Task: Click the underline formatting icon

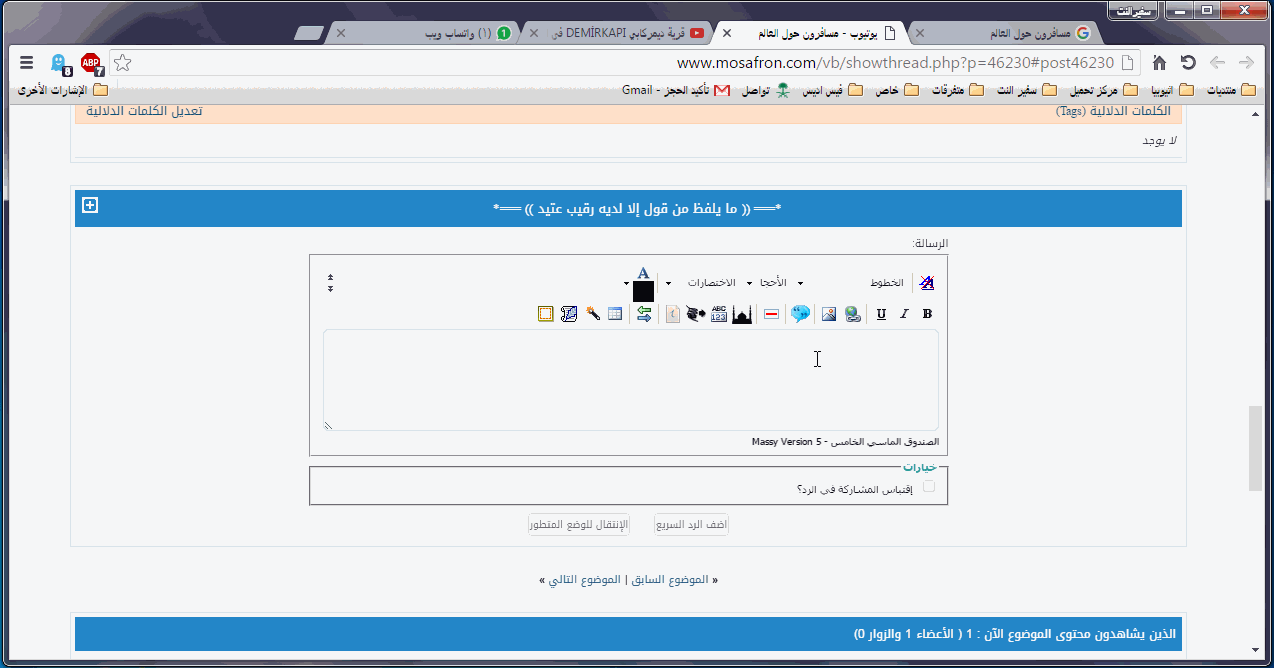Action: (x=881, y=314)
